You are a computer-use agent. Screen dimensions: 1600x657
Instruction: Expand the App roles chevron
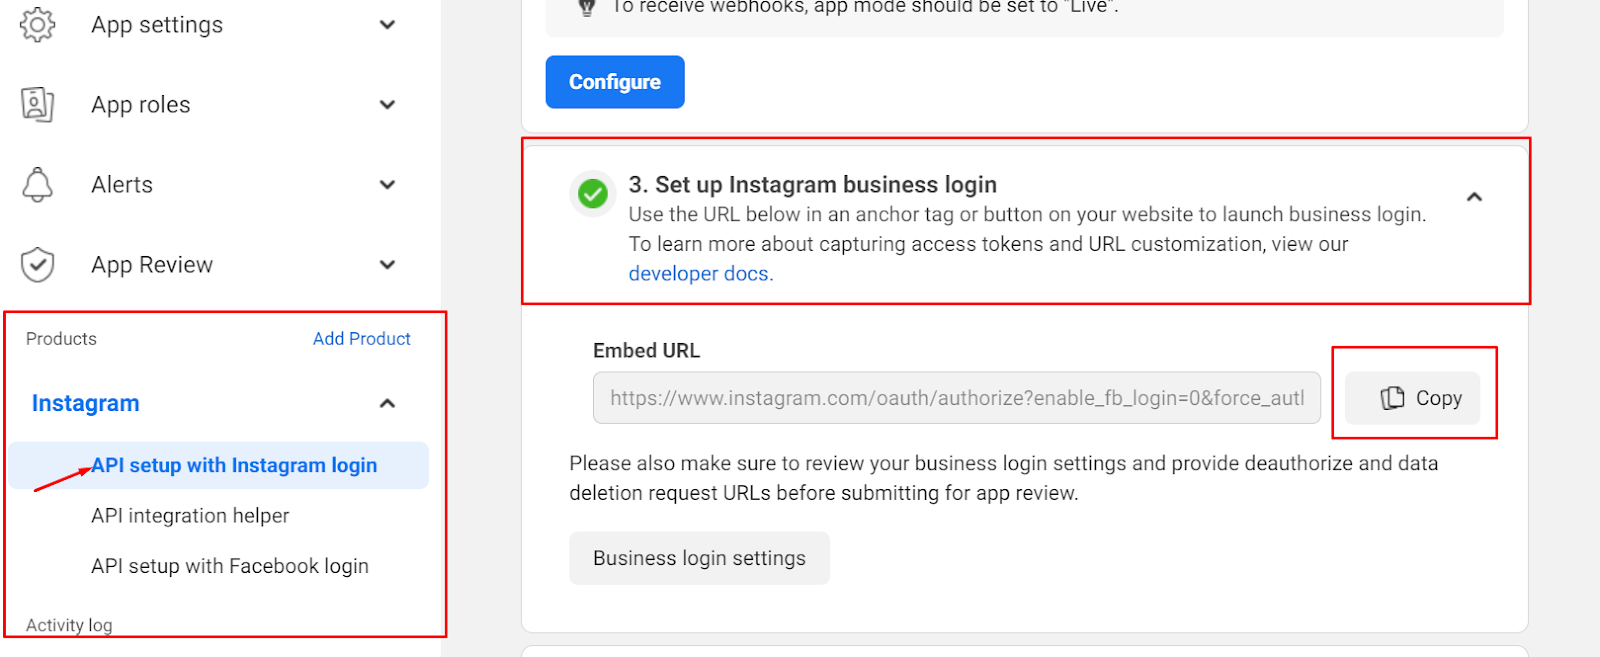tap(387, 104)
